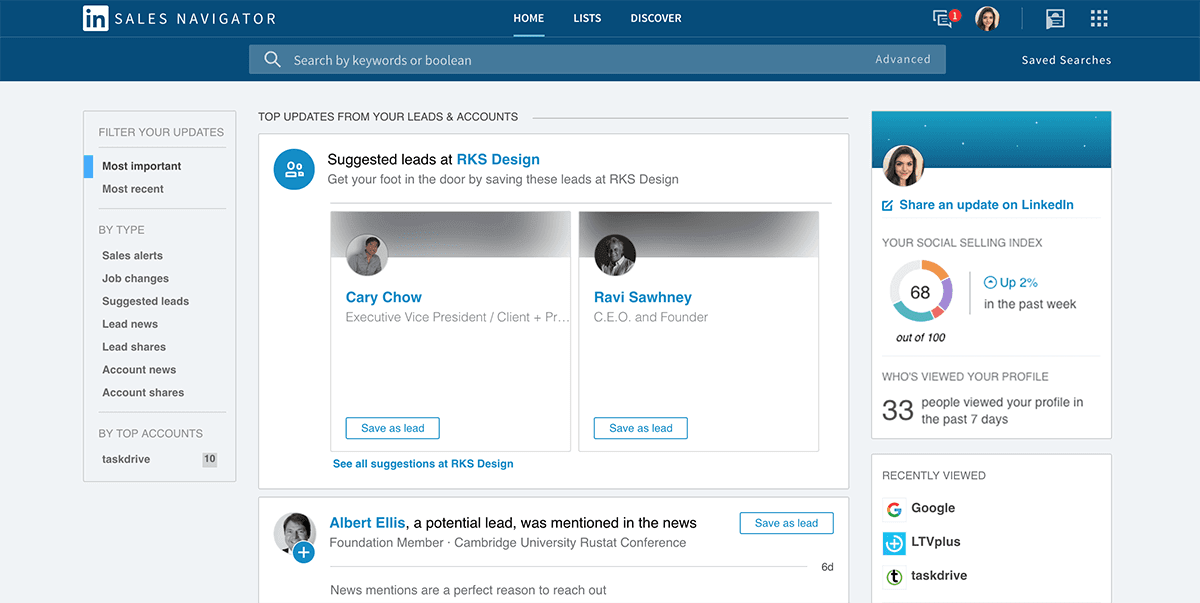1200x603 pixels.
Task: Save Cary Chow as lead
Action: [x=393, y=428]
